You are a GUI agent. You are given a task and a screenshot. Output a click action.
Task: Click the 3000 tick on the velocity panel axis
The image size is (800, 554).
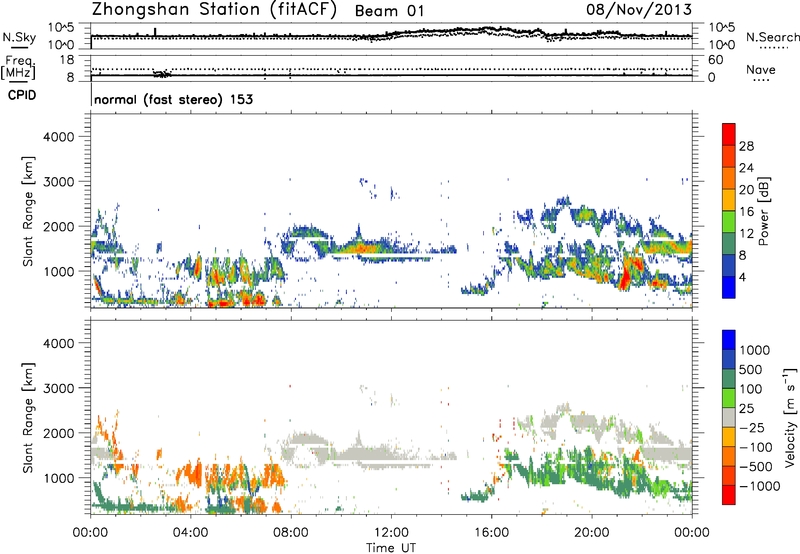(58, 388)
